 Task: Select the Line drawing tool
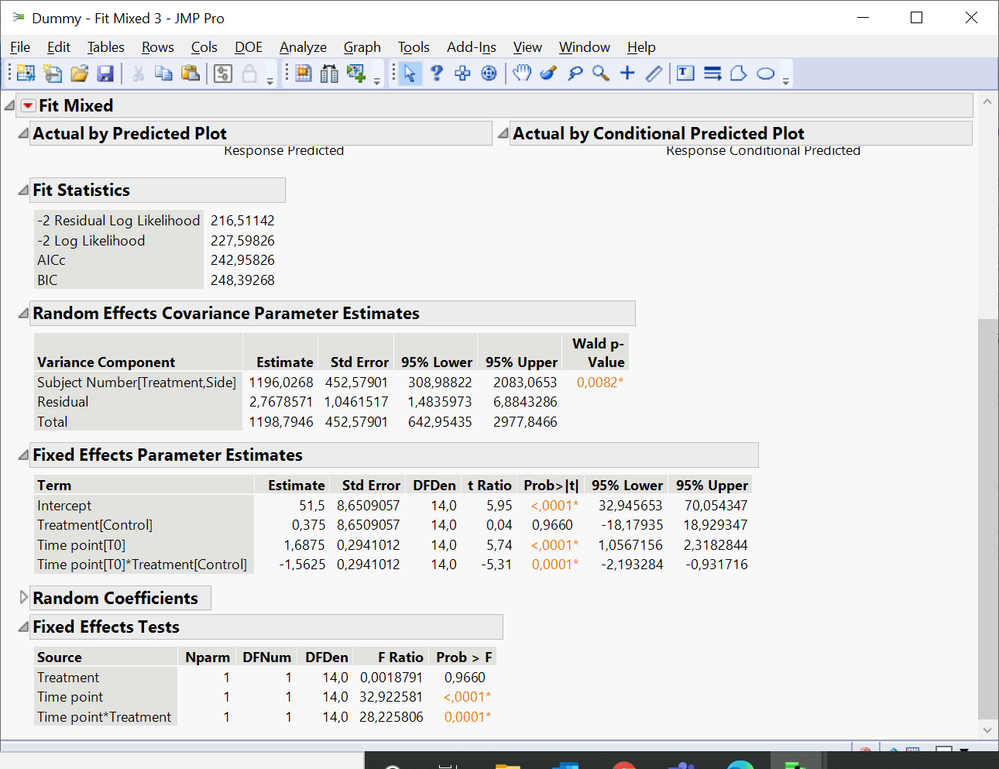click(x=654, y=73)
